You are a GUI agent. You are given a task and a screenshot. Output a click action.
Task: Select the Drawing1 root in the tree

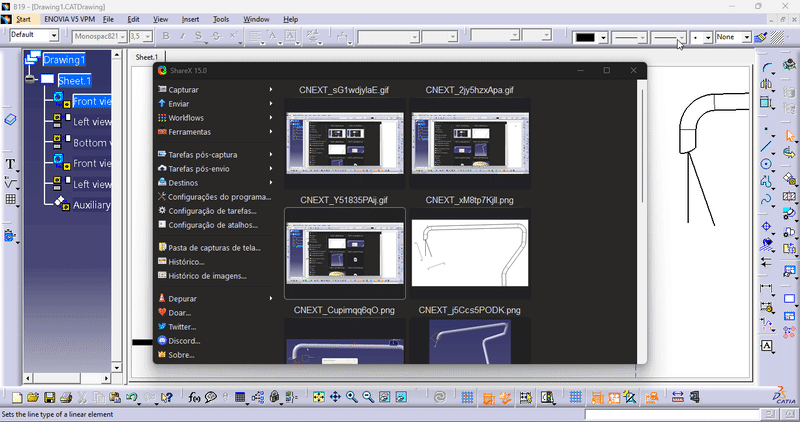click(64, 60)
